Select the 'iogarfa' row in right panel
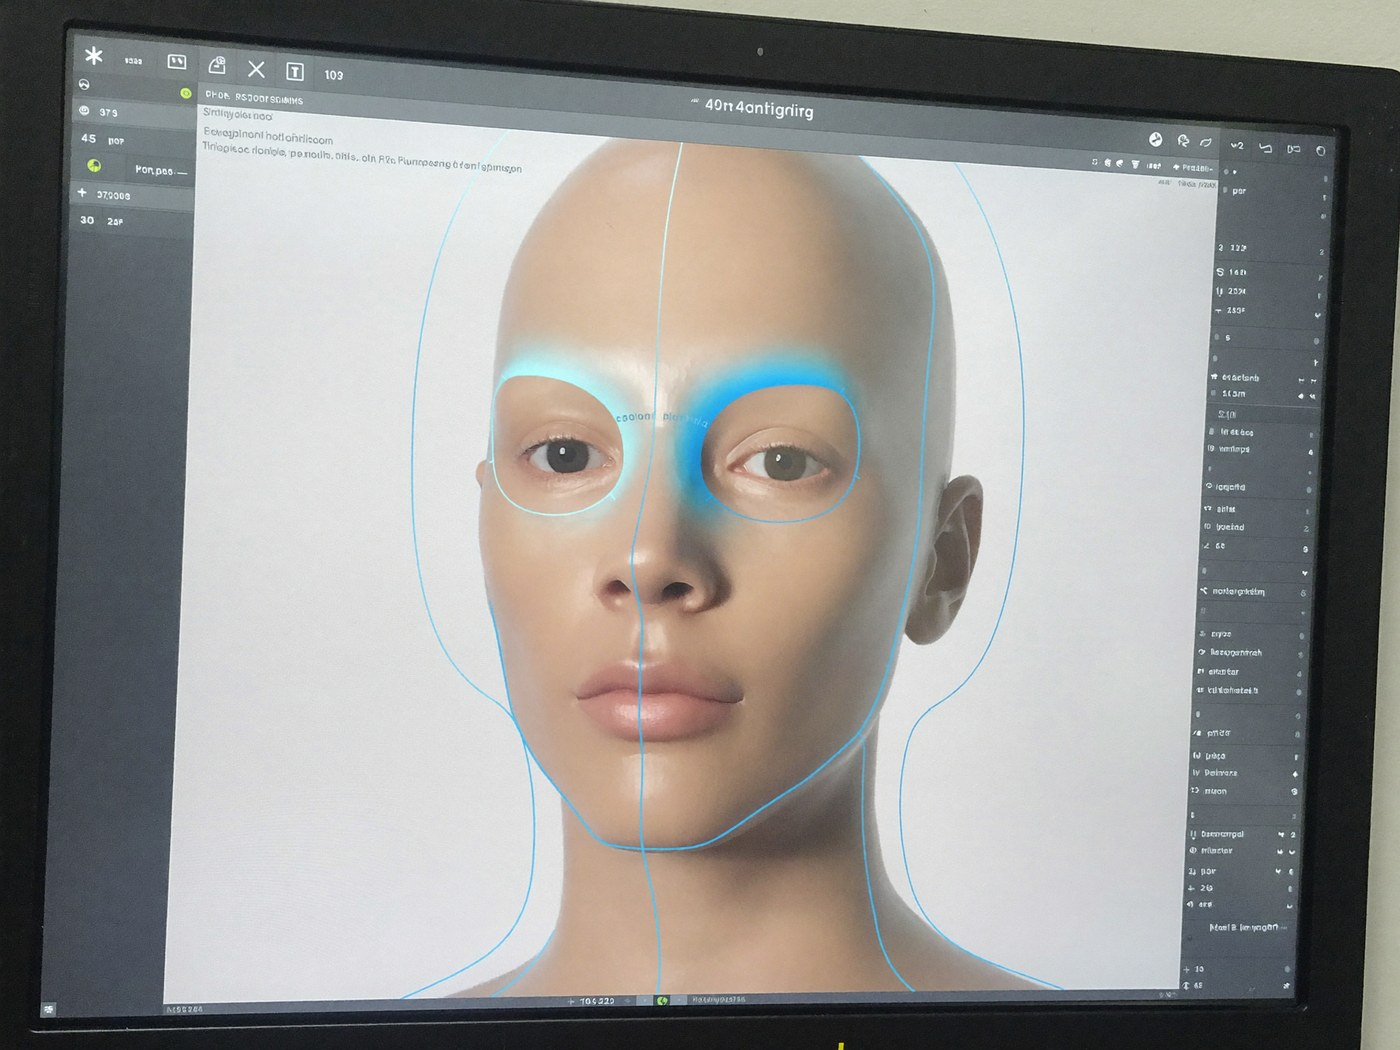 click(1259, 487)
